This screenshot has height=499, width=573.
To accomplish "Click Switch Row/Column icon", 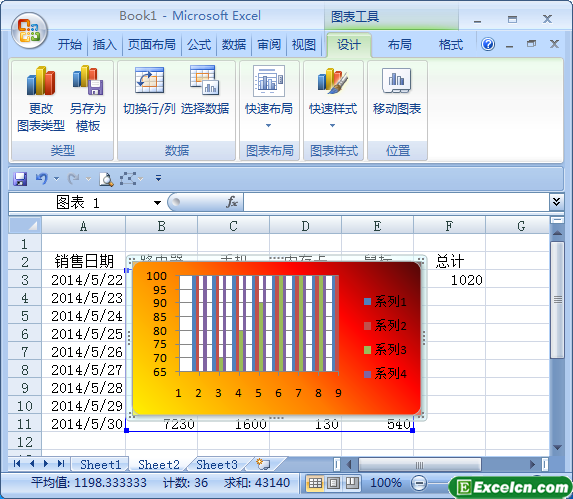I will [149, 80].
